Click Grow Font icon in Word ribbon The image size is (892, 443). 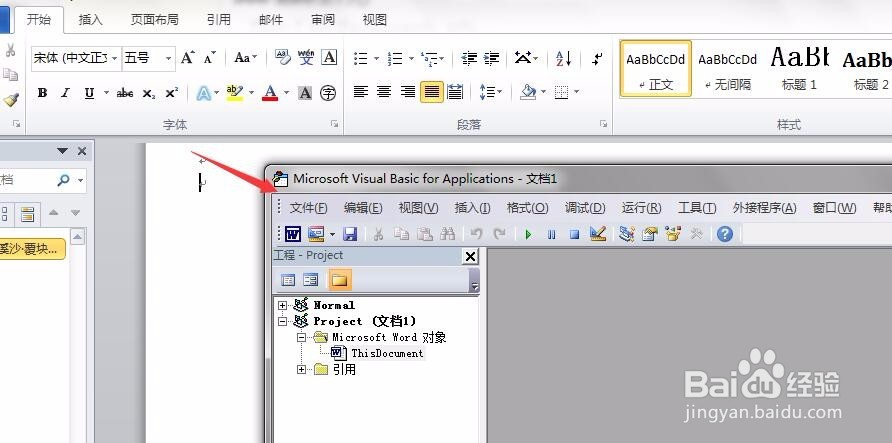[188, 57]
